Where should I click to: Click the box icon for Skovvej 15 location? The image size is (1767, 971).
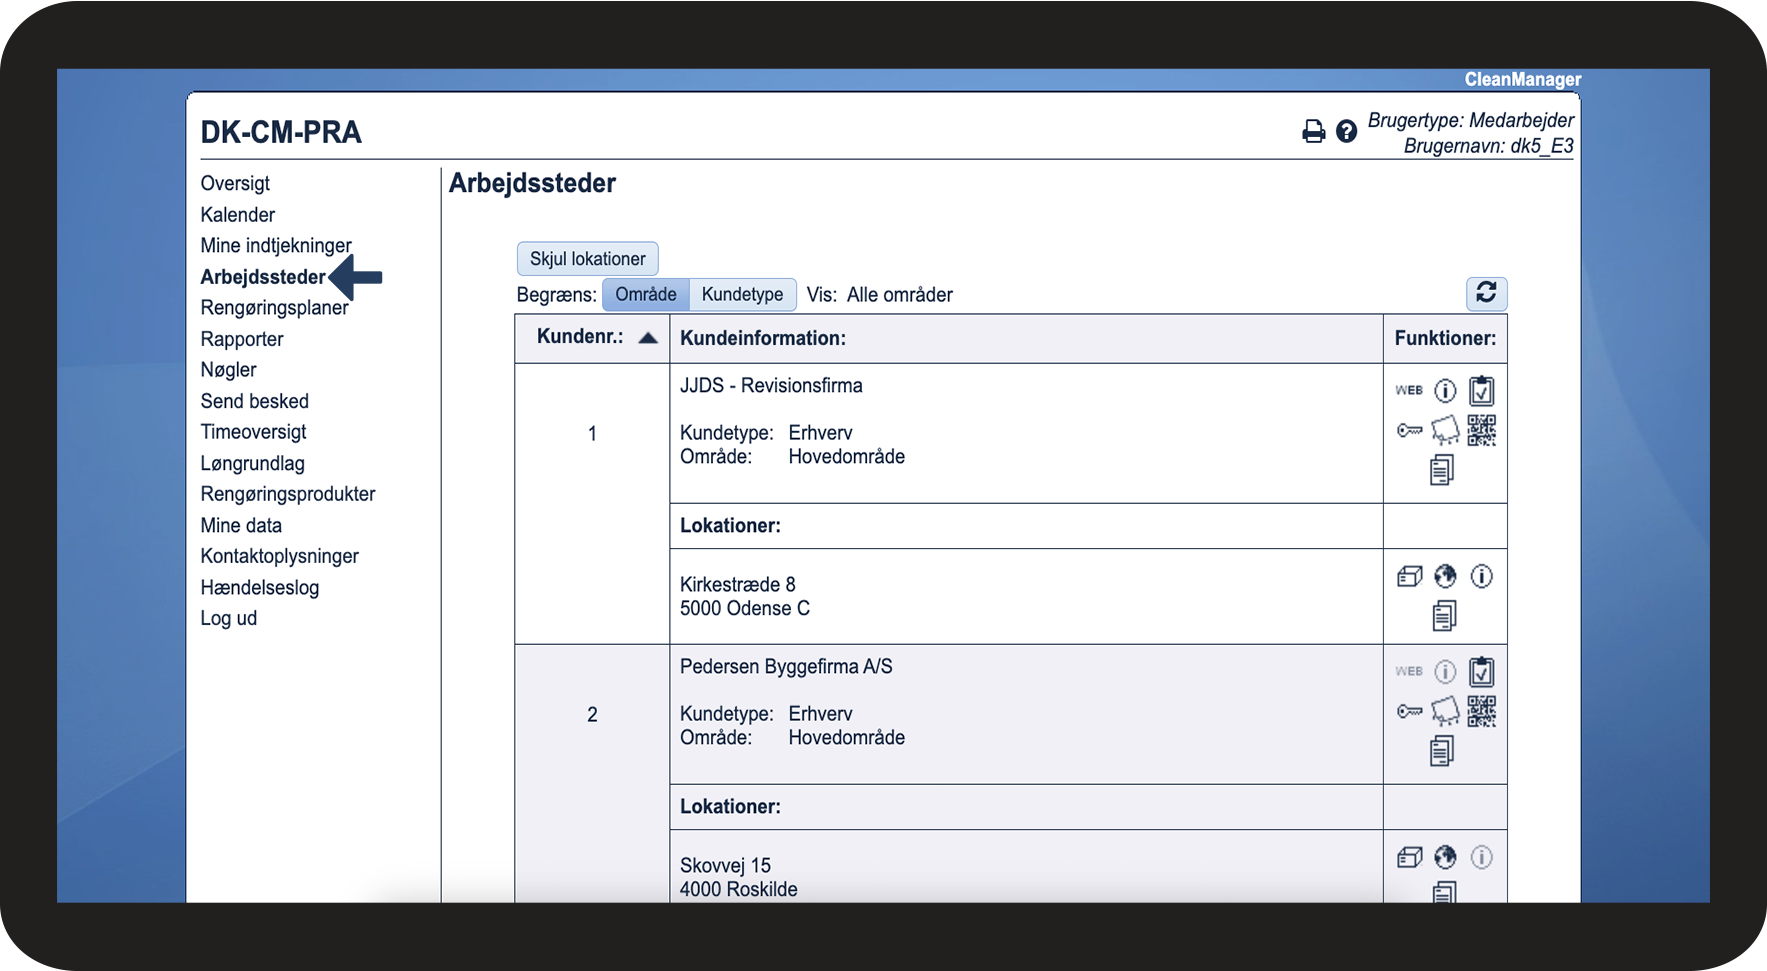click(x=1409, y=857)
